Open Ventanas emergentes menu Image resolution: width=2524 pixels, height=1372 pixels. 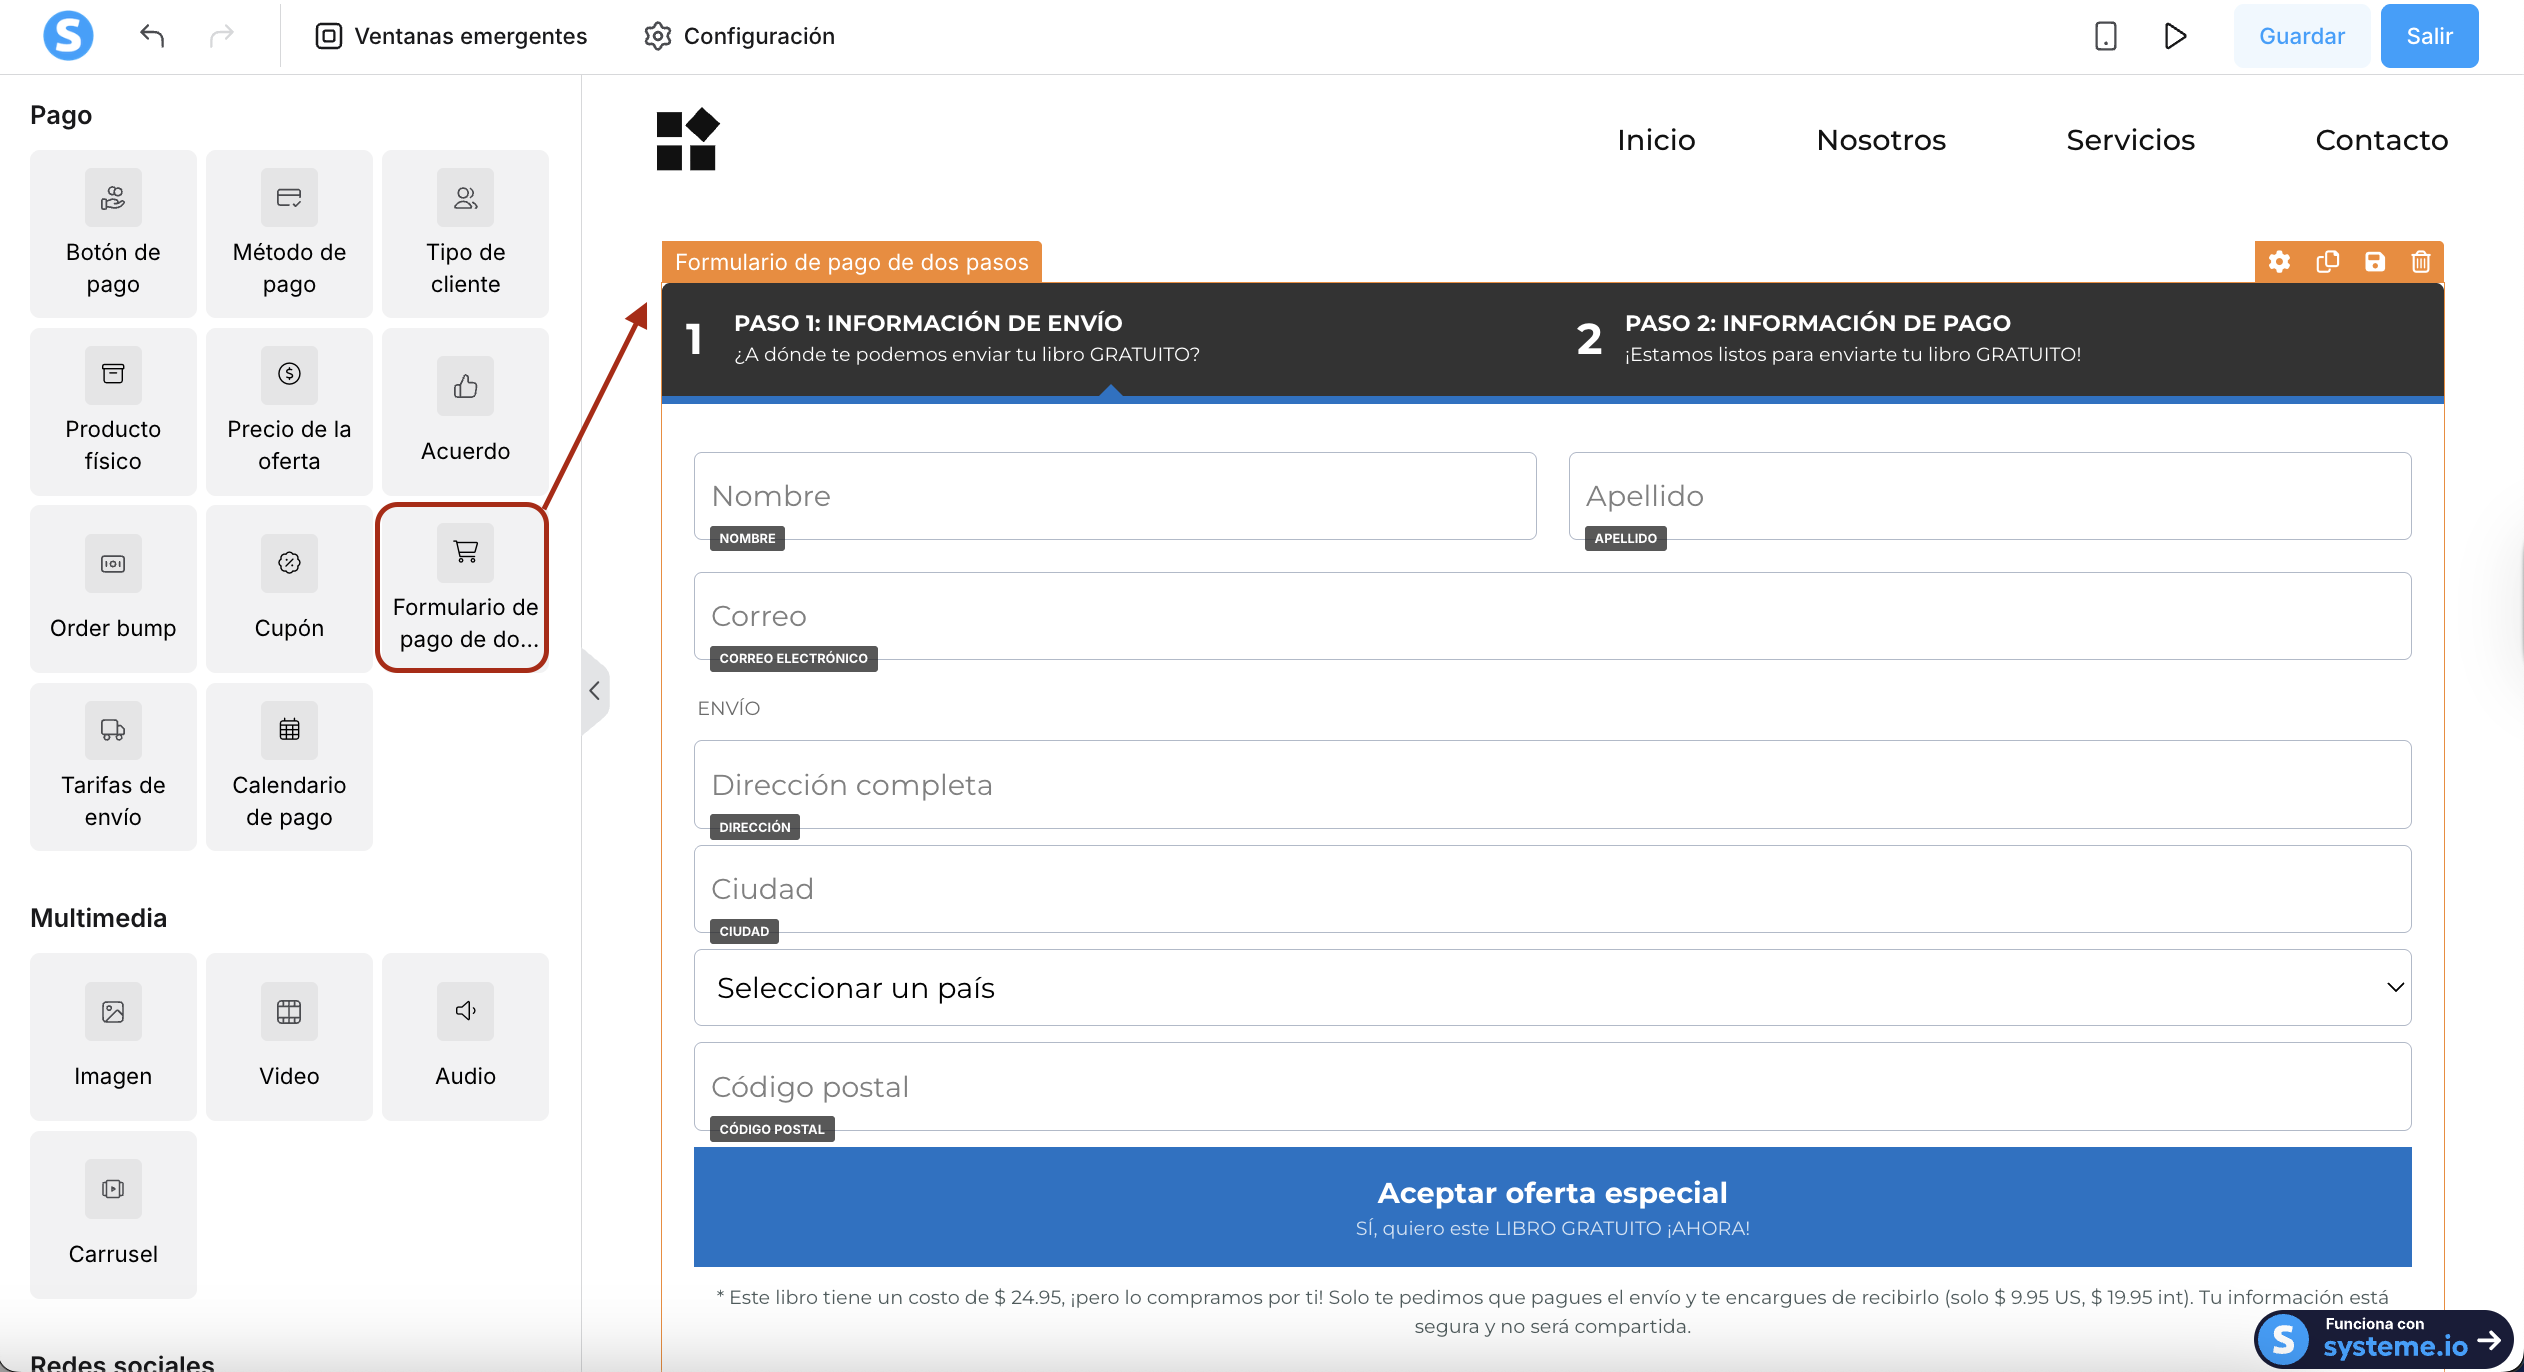click(x=451, y=36)
